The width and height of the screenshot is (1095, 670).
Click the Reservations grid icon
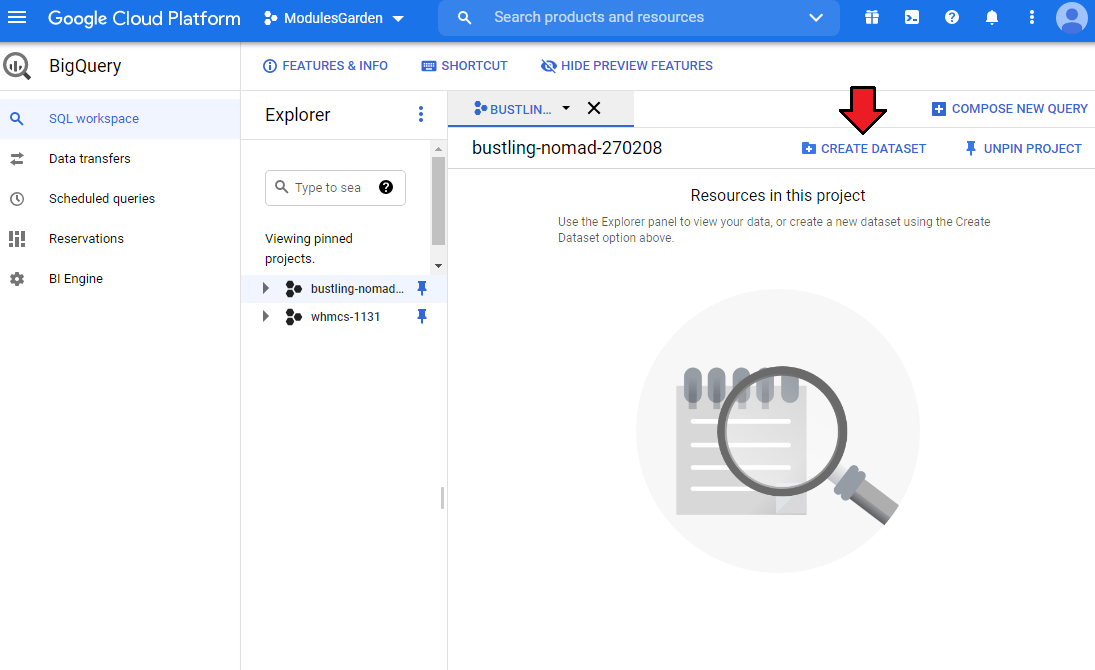[17, 239]
